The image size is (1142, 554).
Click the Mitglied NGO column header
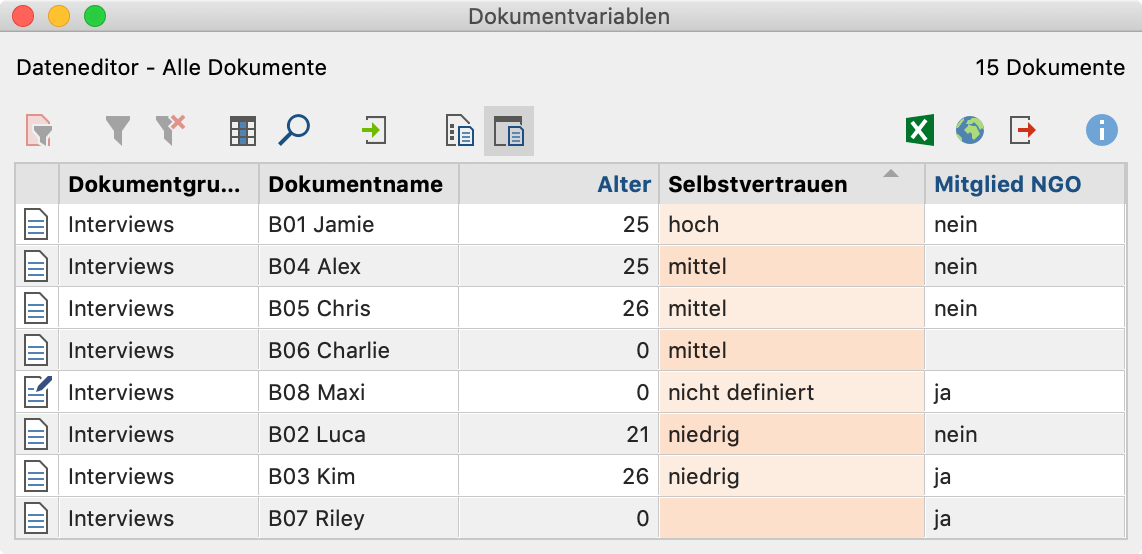click(1007, 185)
